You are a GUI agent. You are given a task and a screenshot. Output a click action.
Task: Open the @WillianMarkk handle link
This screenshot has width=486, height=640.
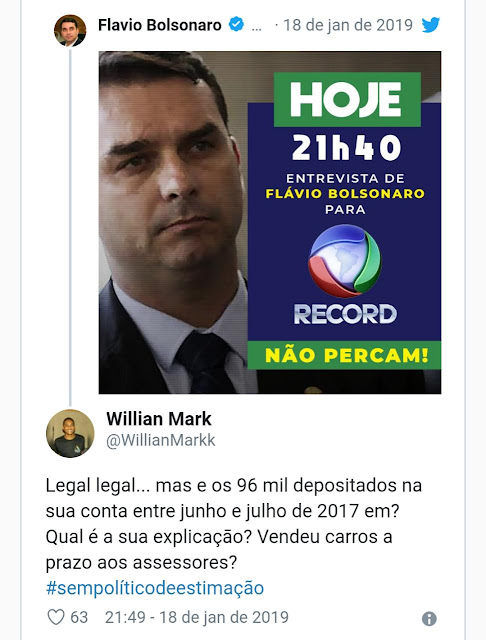click(161, 440)
